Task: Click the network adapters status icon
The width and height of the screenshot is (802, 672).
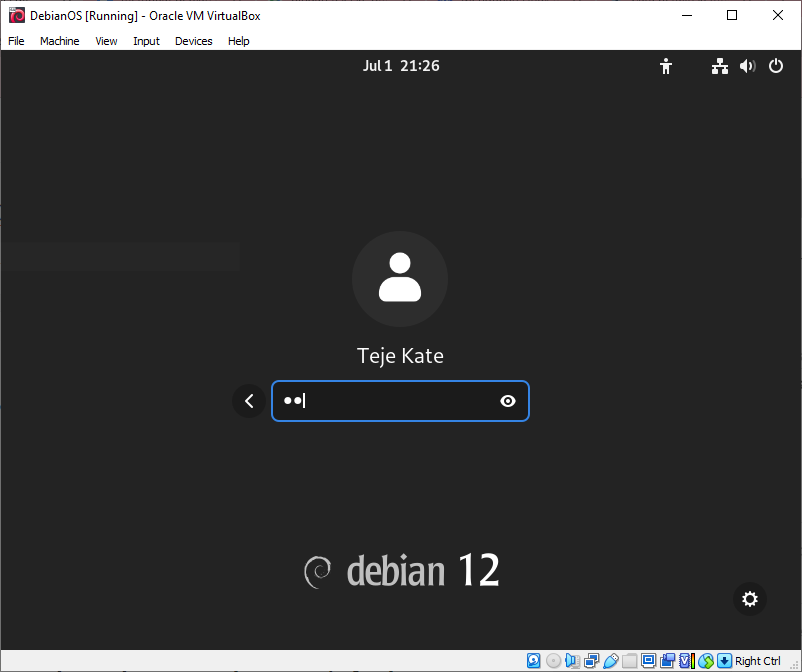Action: (591, 661)
